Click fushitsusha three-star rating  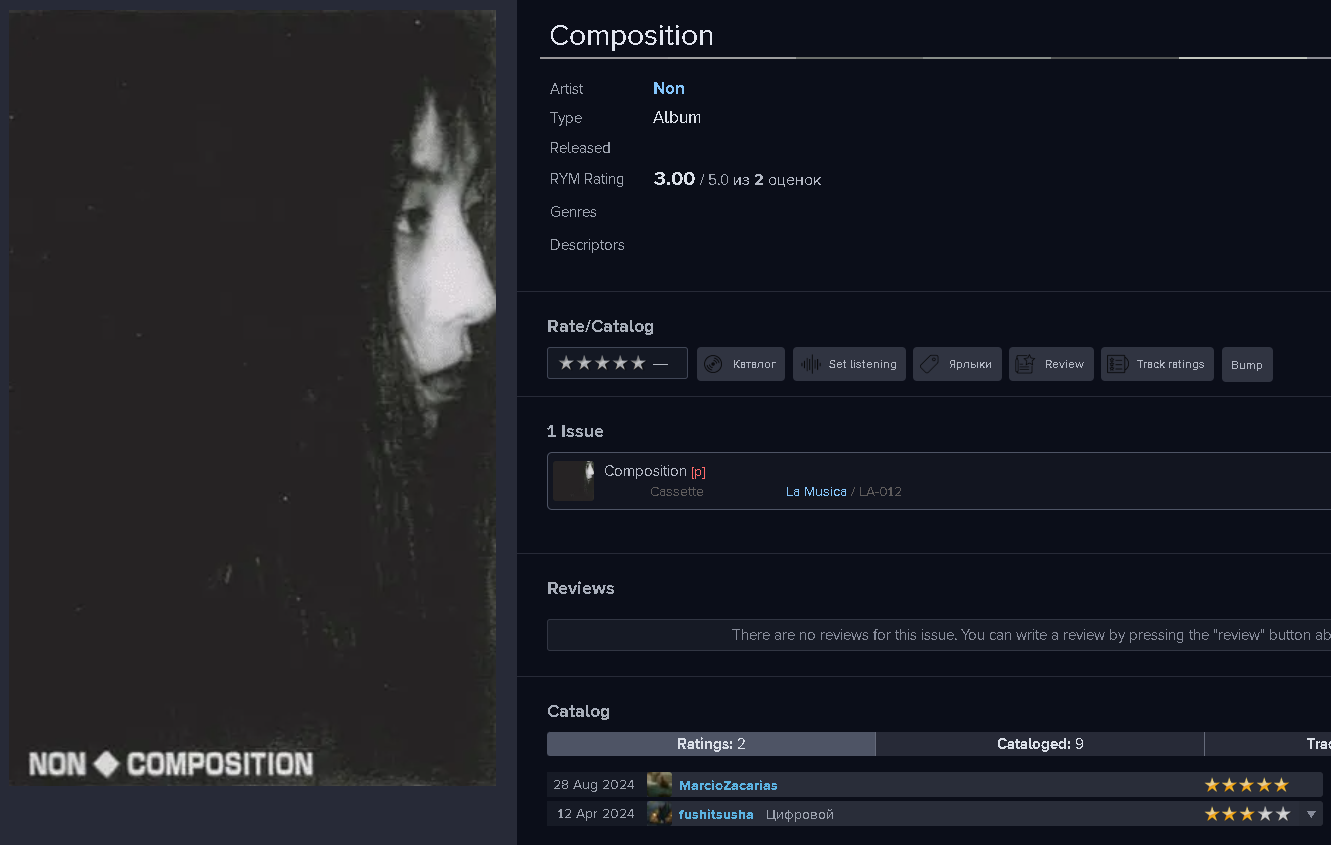pyautogui.click(x=1246, y=814)
